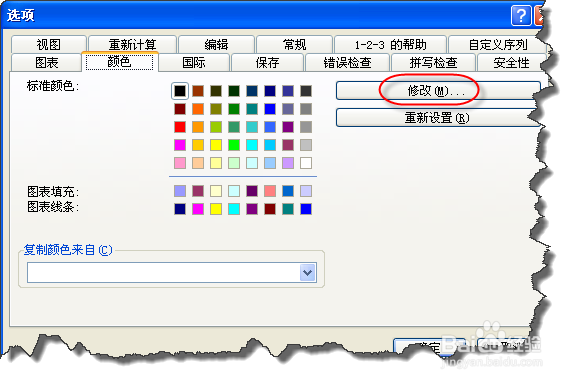Switch to the 视图 tab

click(49, 44)
